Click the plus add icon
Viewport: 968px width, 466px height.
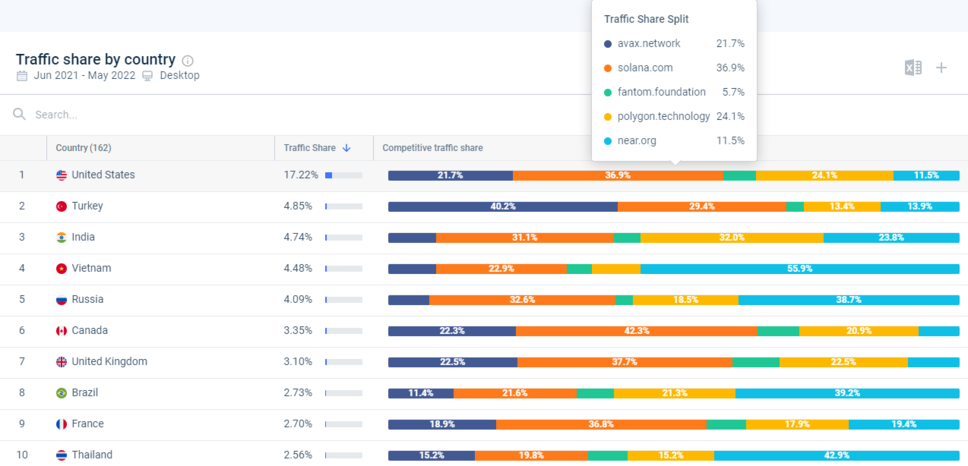(x=941, y=68)
